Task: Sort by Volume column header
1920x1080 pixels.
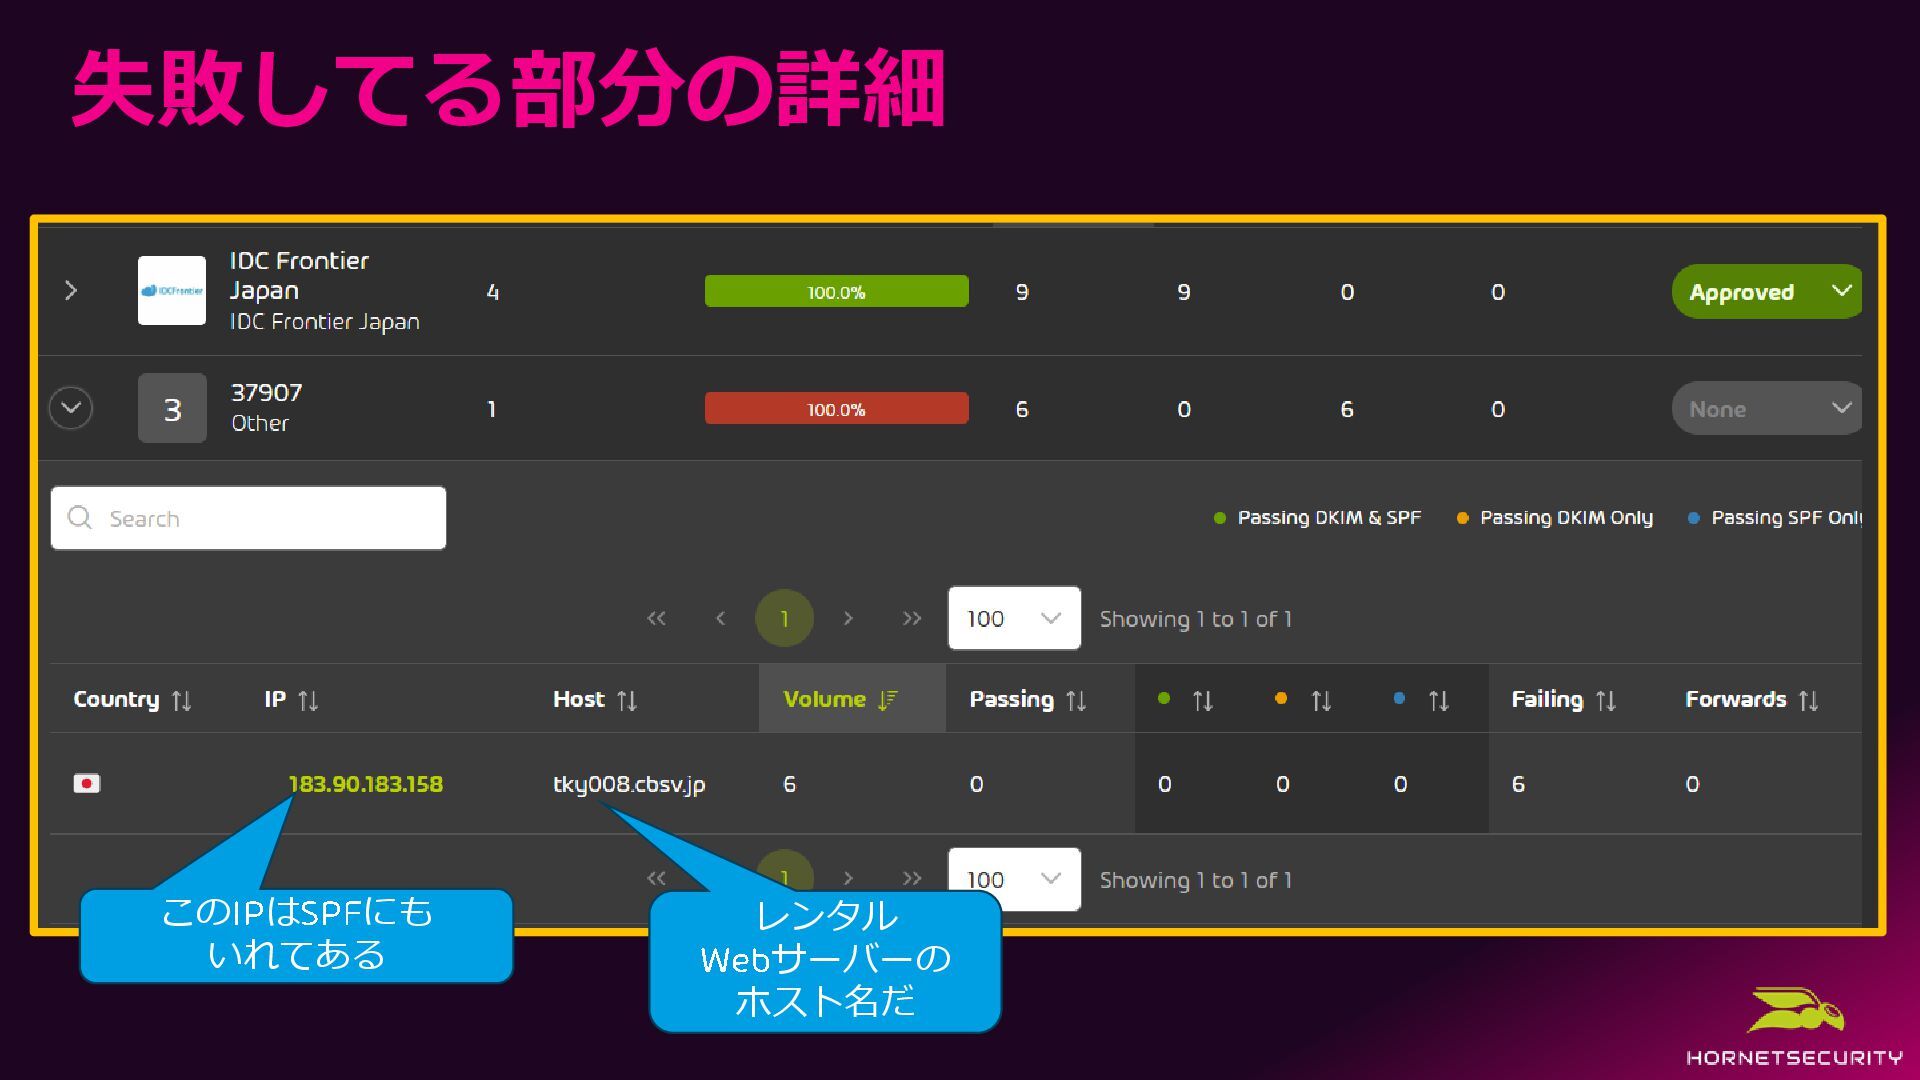Action: [840, 700]
